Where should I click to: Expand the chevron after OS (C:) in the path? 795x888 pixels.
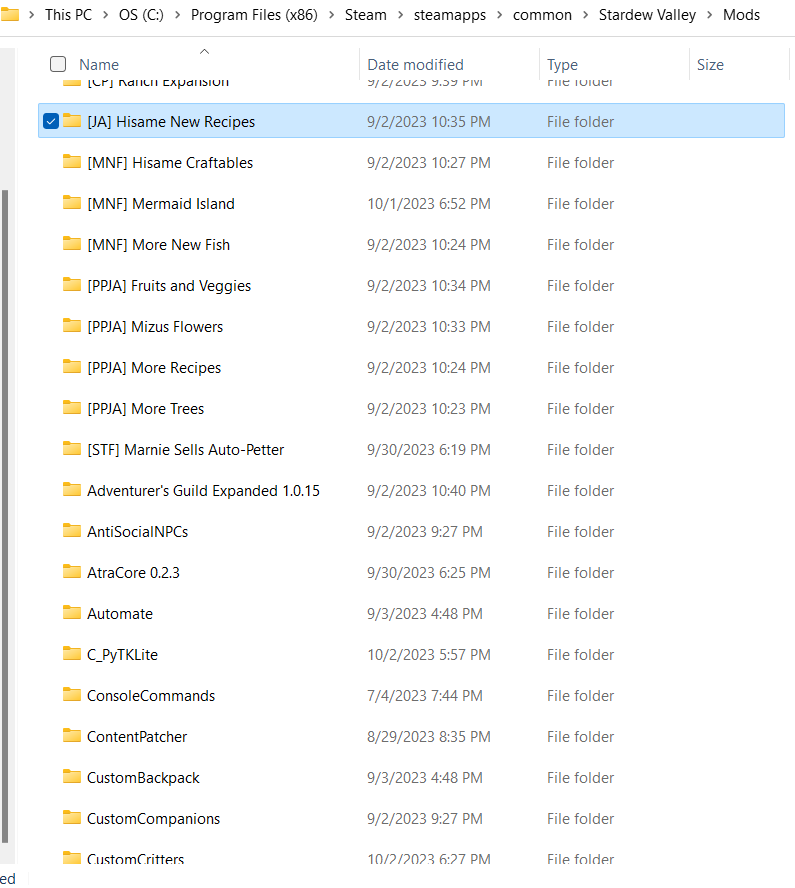pos(178,15)
